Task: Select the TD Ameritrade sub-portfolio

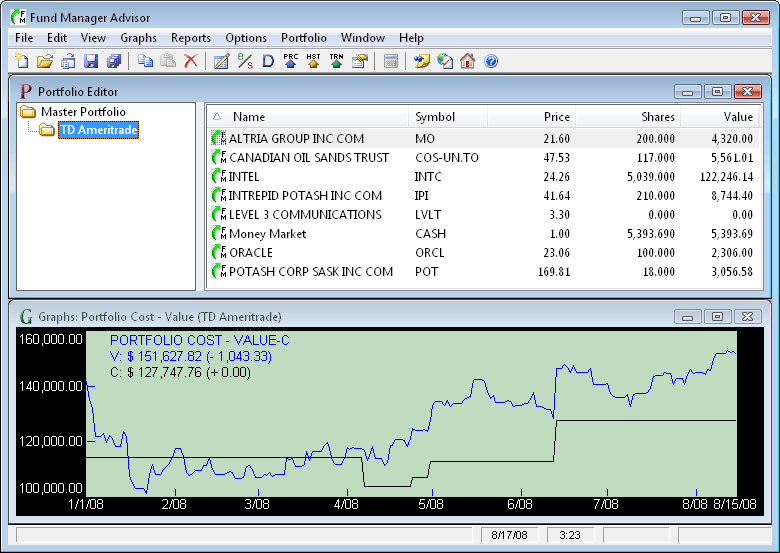Action: click(x=98, y=130)
